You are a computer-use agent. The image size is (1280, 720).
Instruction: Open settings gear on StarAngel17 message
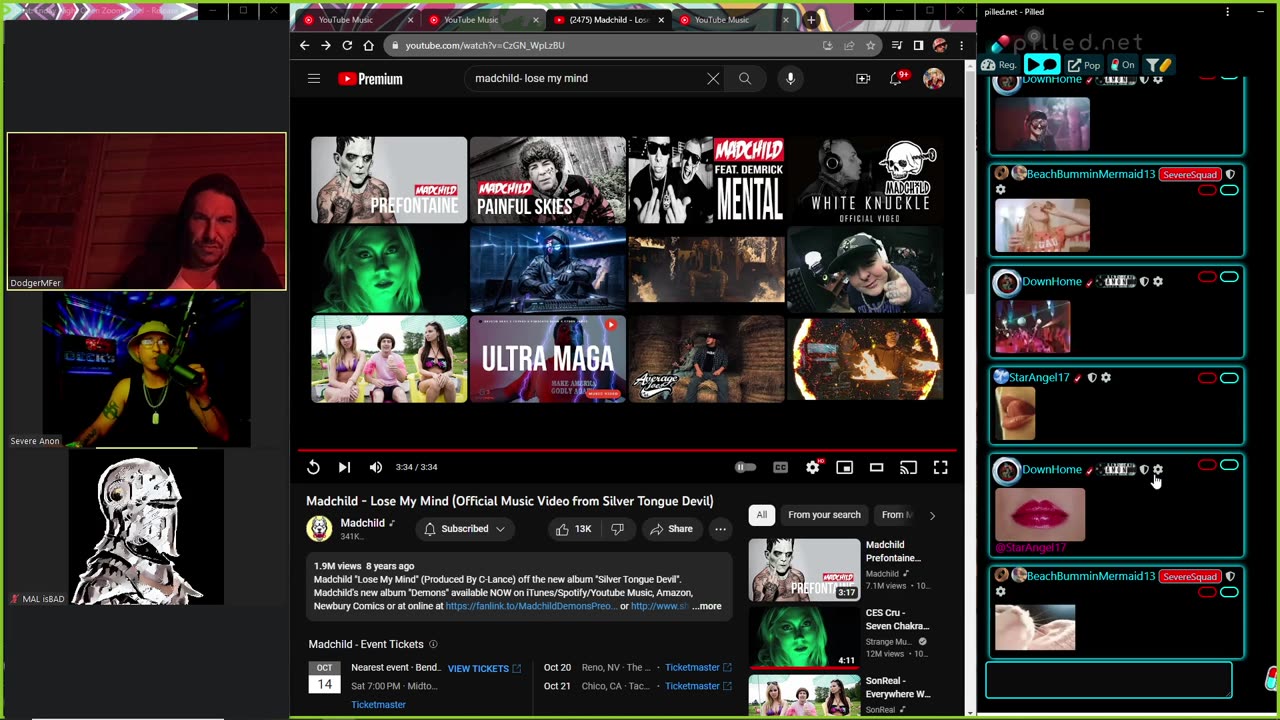1106,378
